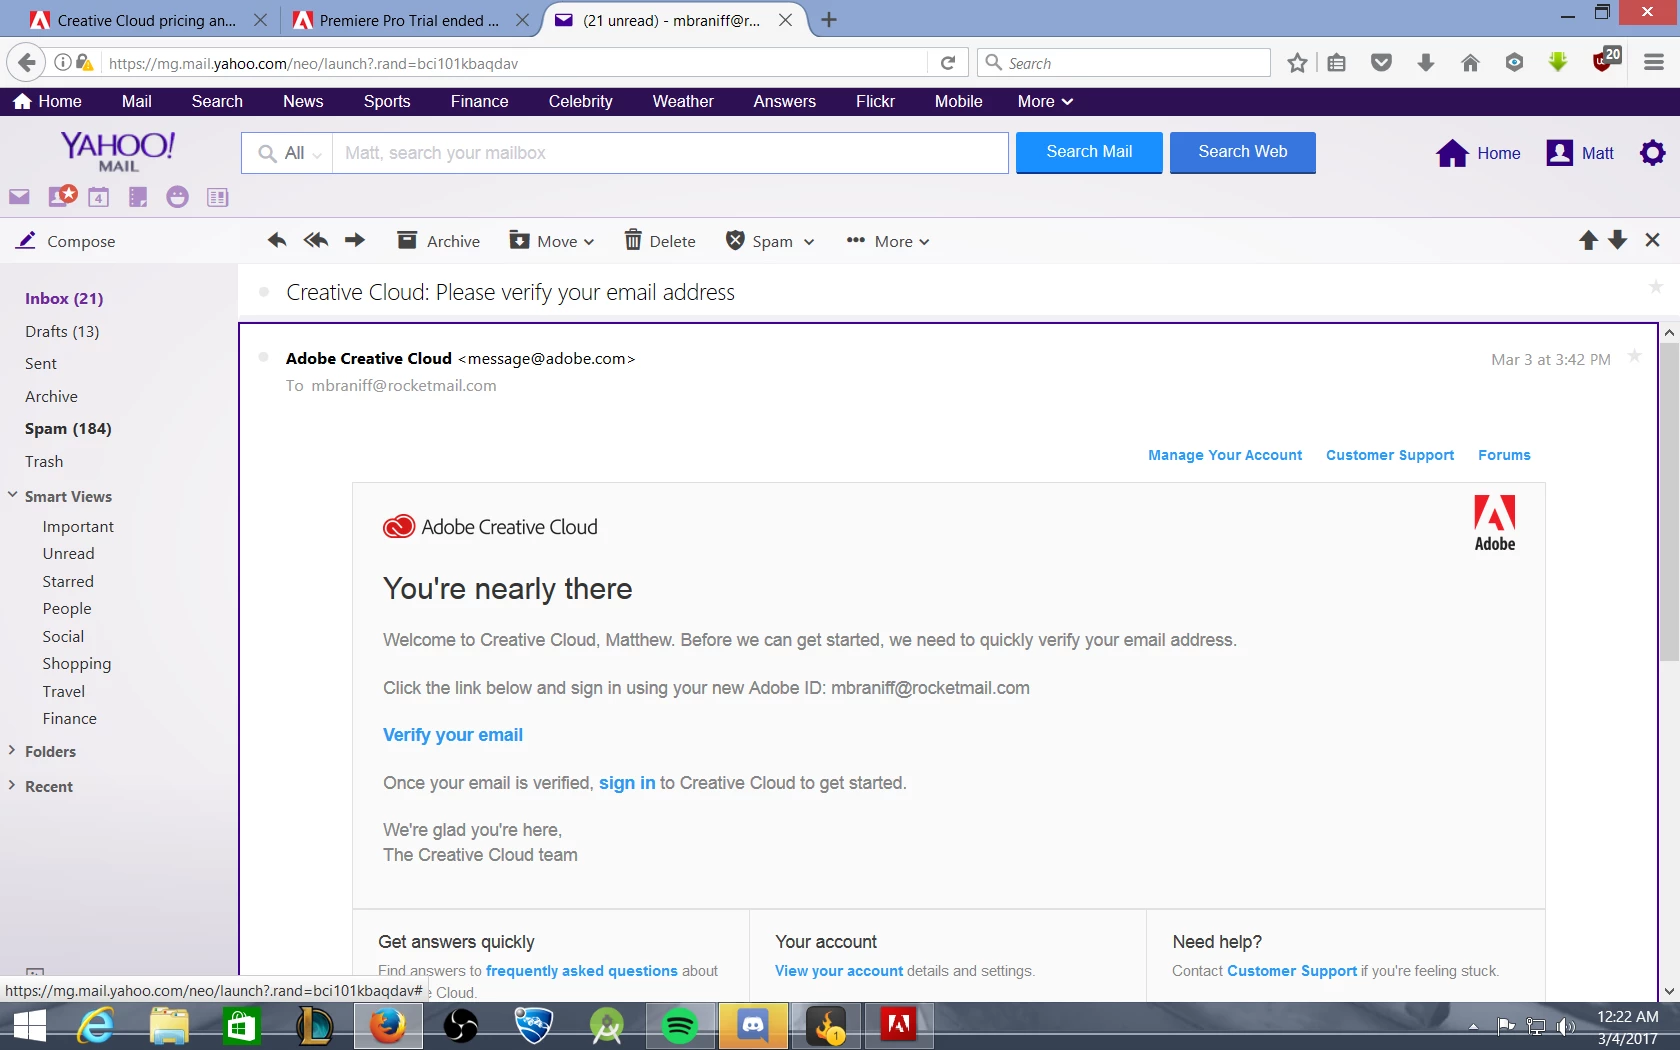
Task: Click the Reply arrow icon
Action: 277,240
